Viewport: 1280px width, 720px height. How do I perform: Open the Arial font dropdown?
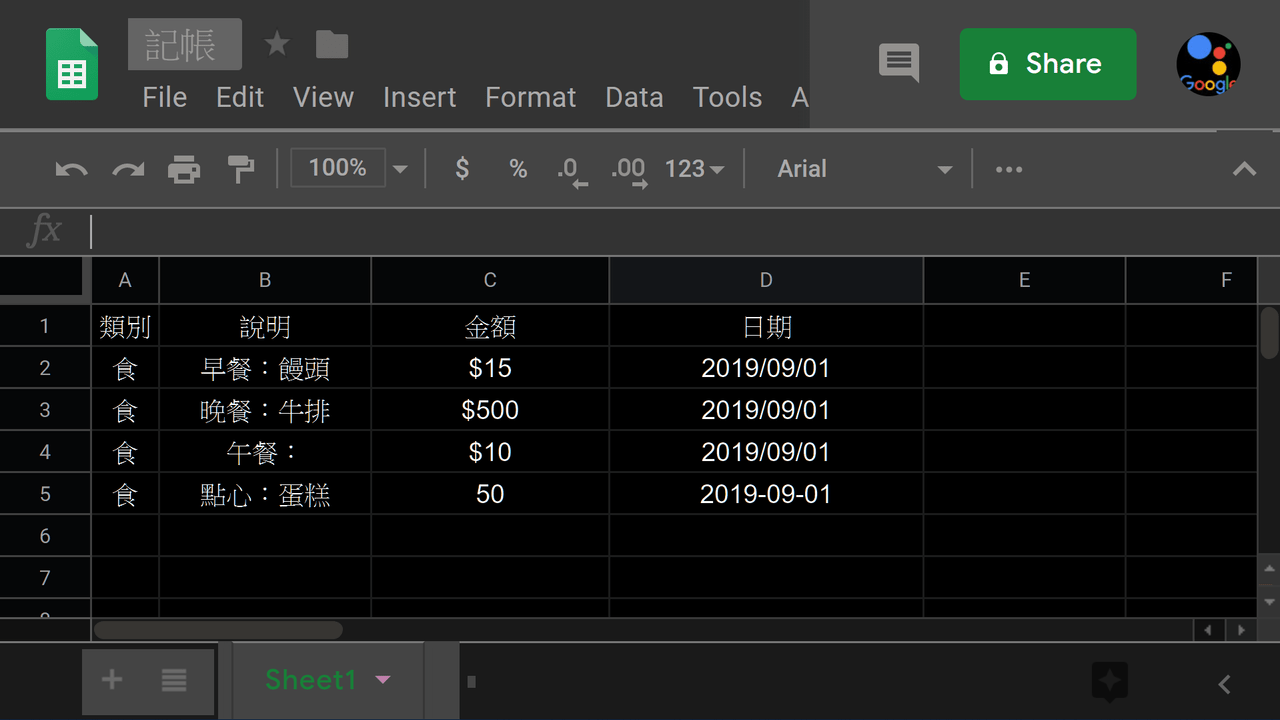tap(864, 169)
